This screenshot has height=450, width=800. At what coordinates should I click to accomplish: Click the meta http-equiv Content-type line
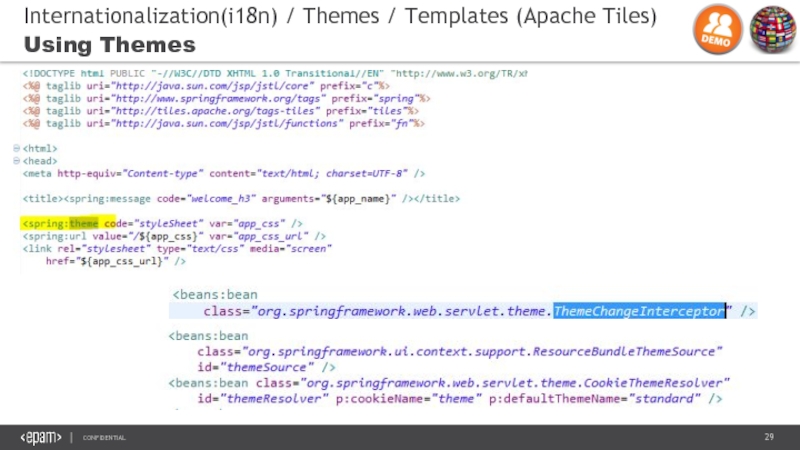223,173
